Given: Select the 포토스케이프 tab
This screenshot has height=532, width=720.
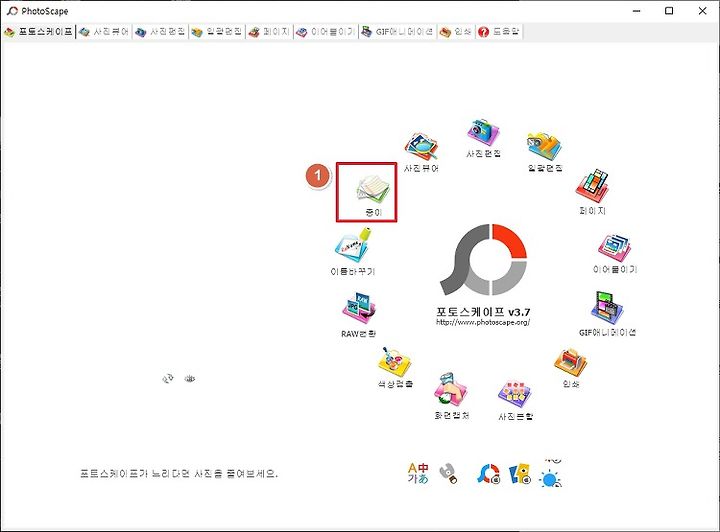Looking at the screenshot, I should pyautogui.click(x=39, y=32).
